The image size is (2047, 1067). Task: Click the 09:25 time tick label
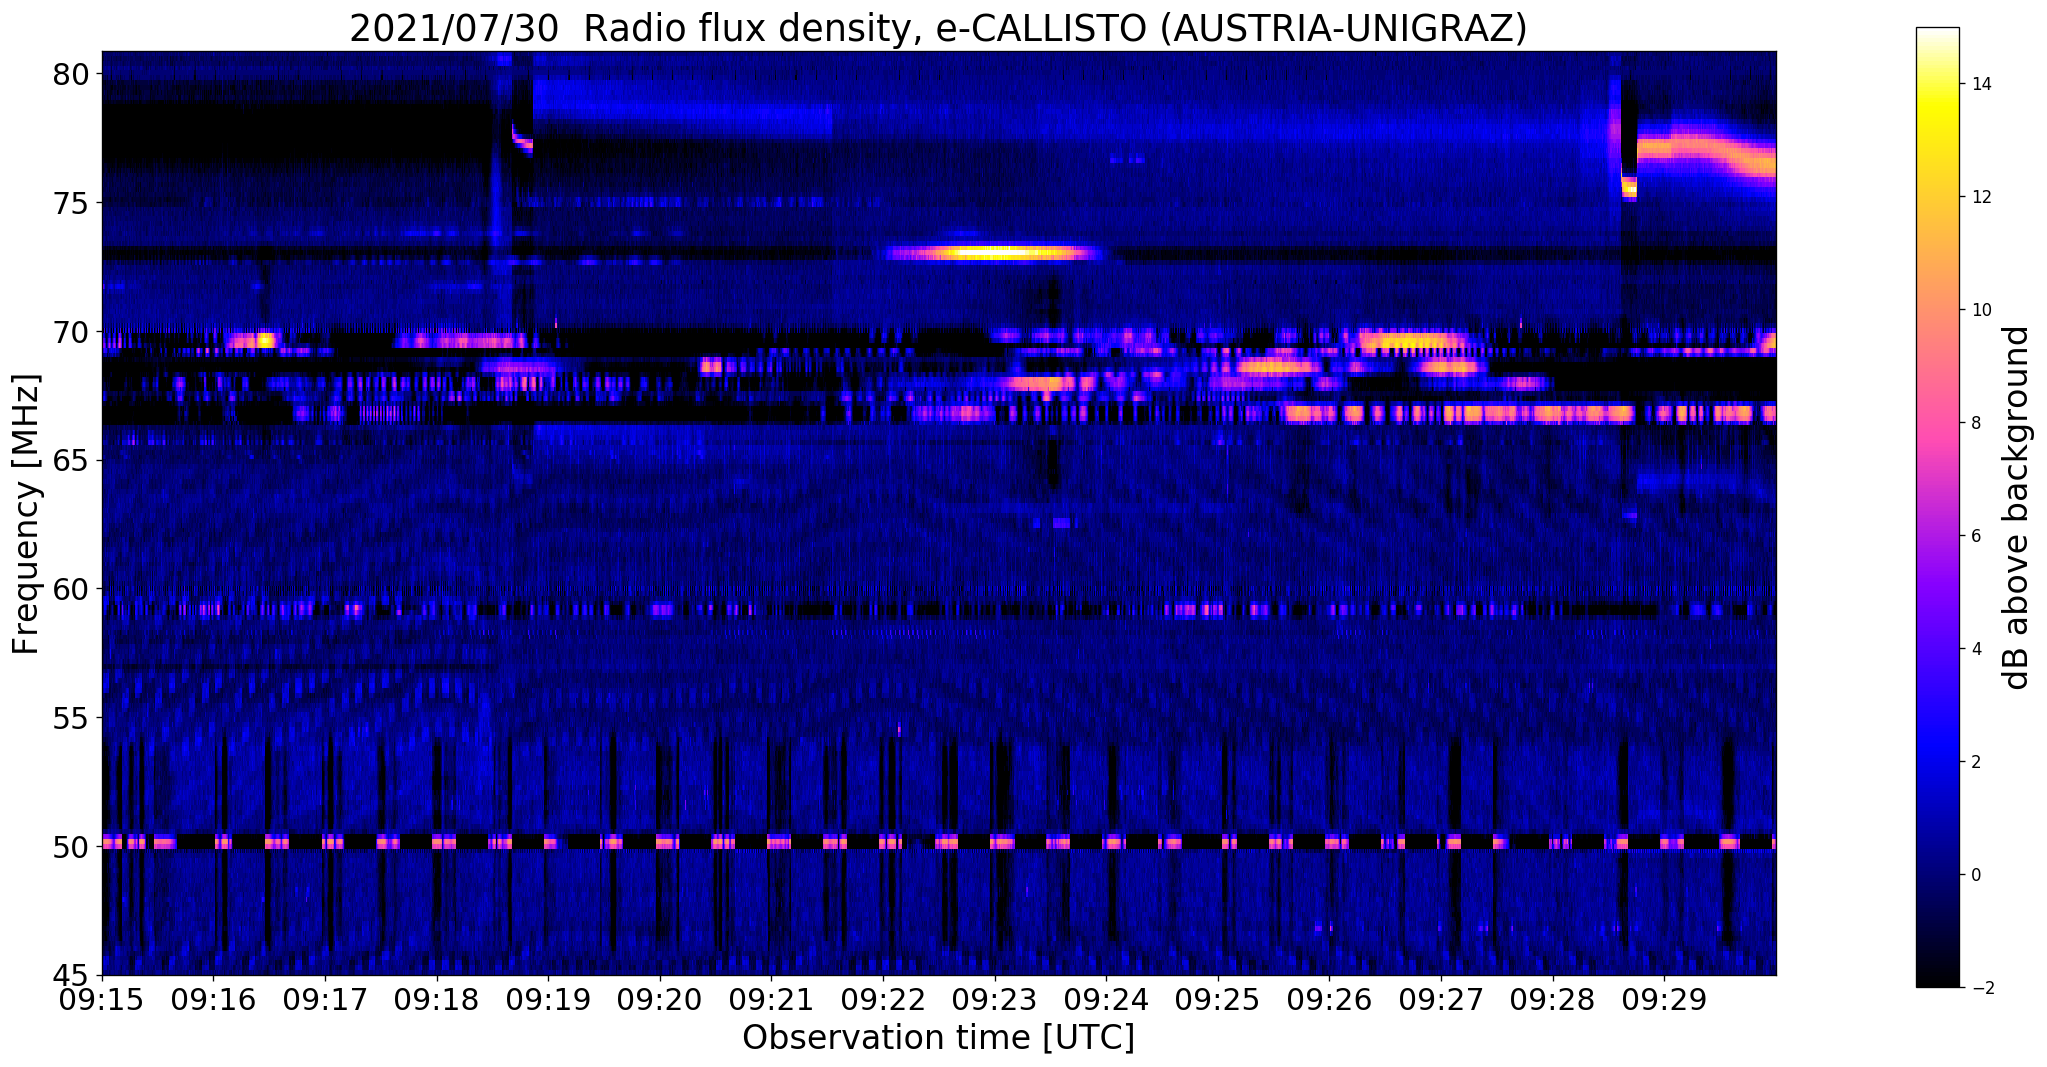(x=1218, y=1000)
